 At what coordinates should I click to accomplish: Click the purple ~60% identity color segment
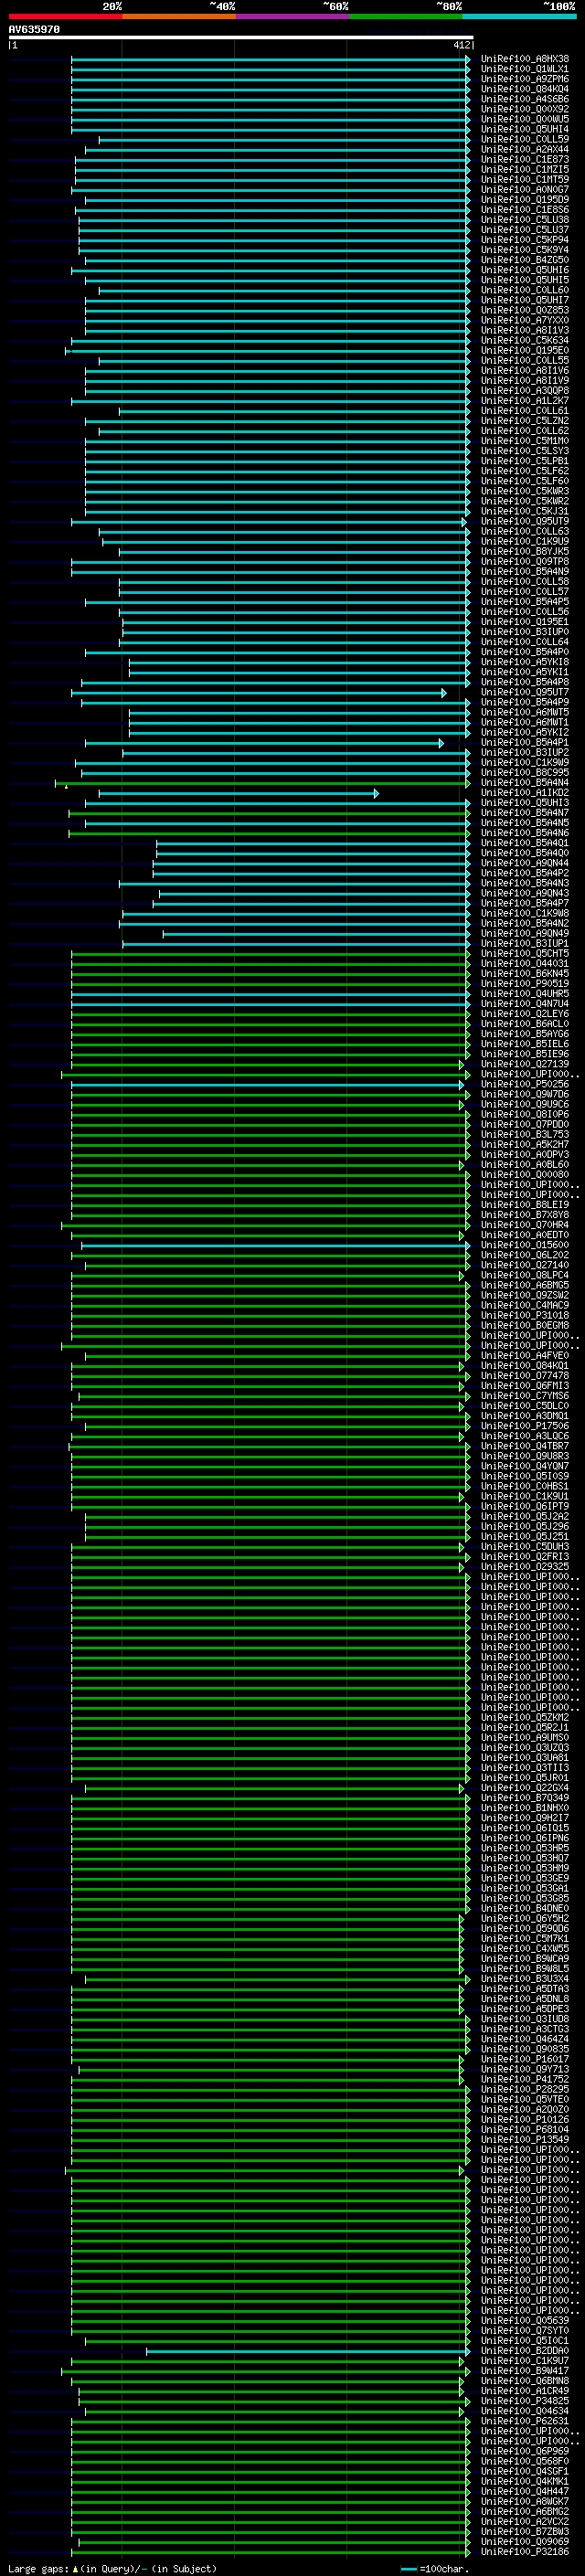tap(293, 16)
